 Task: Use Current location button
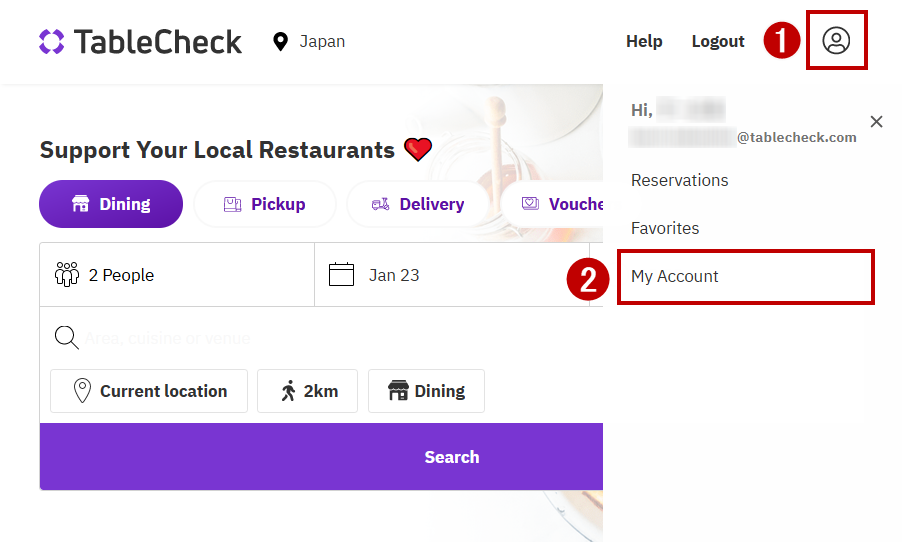149,391
